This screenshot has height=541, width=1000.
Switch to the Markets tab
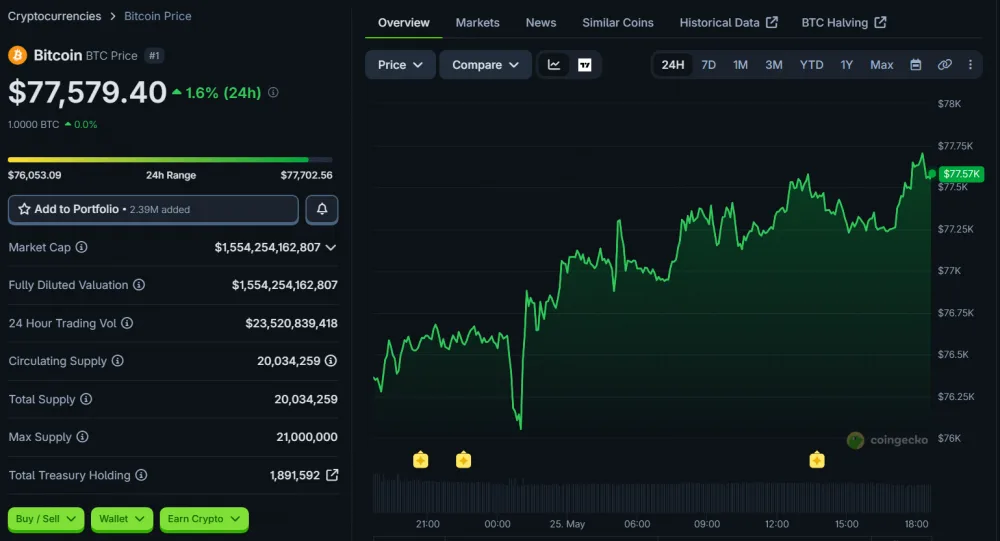coord(477,22)
